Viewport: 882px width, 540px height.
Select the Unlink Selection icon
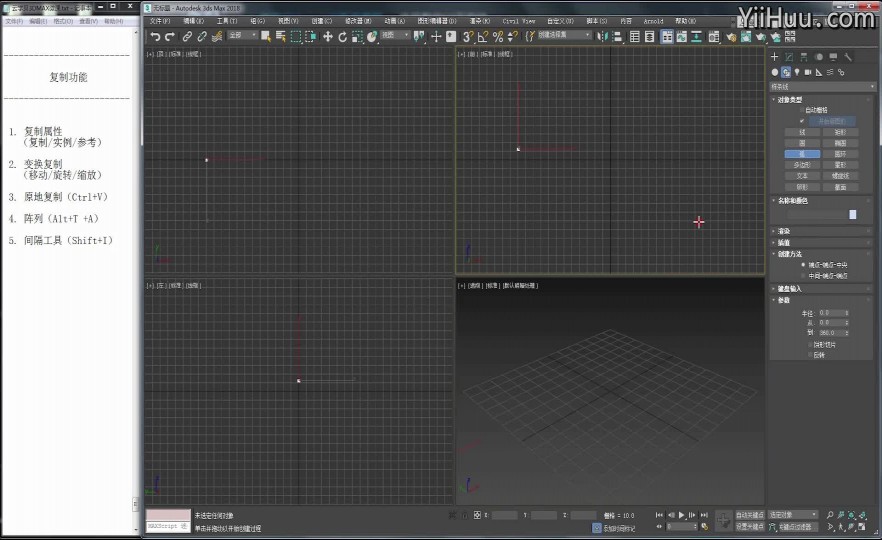pos(201,37)
